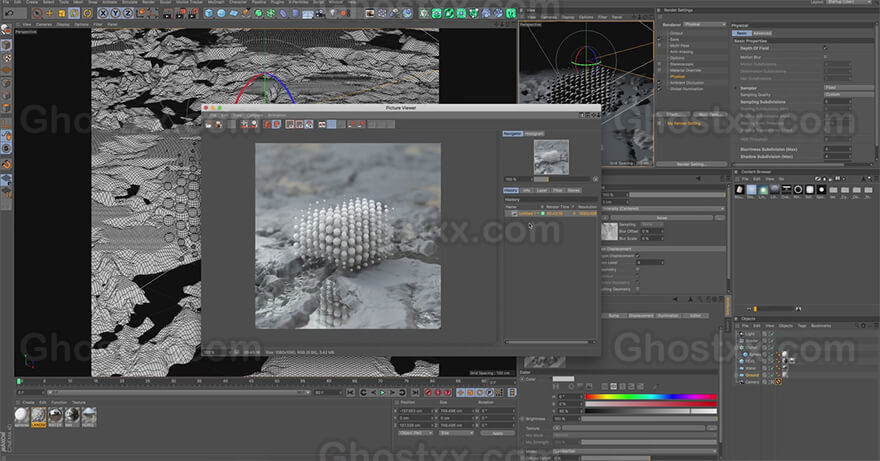Open the Filter menu in main viewport
Screen dimensions: 880x461
(98, 25)
